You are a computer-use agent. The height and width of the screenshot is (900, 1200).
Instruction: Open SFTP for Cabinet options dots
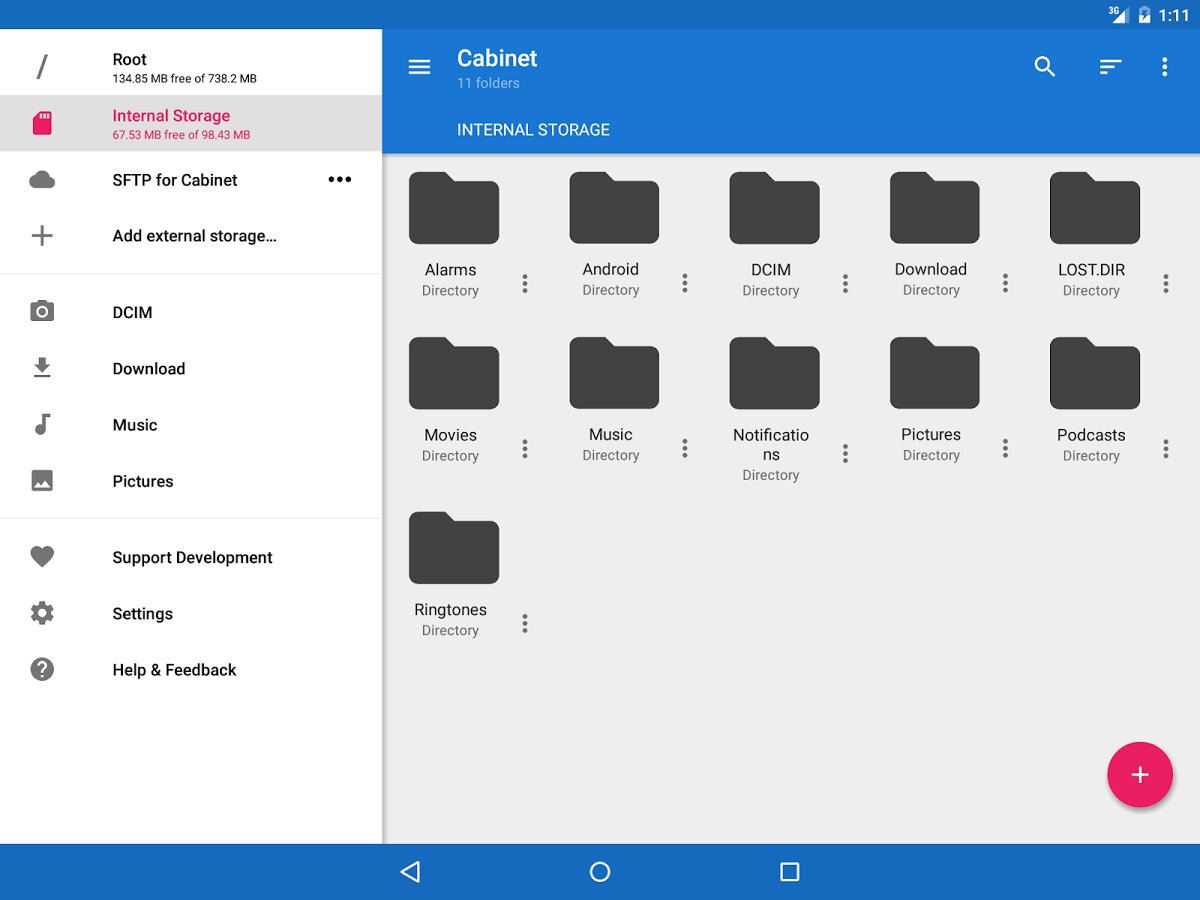point(340,180)
